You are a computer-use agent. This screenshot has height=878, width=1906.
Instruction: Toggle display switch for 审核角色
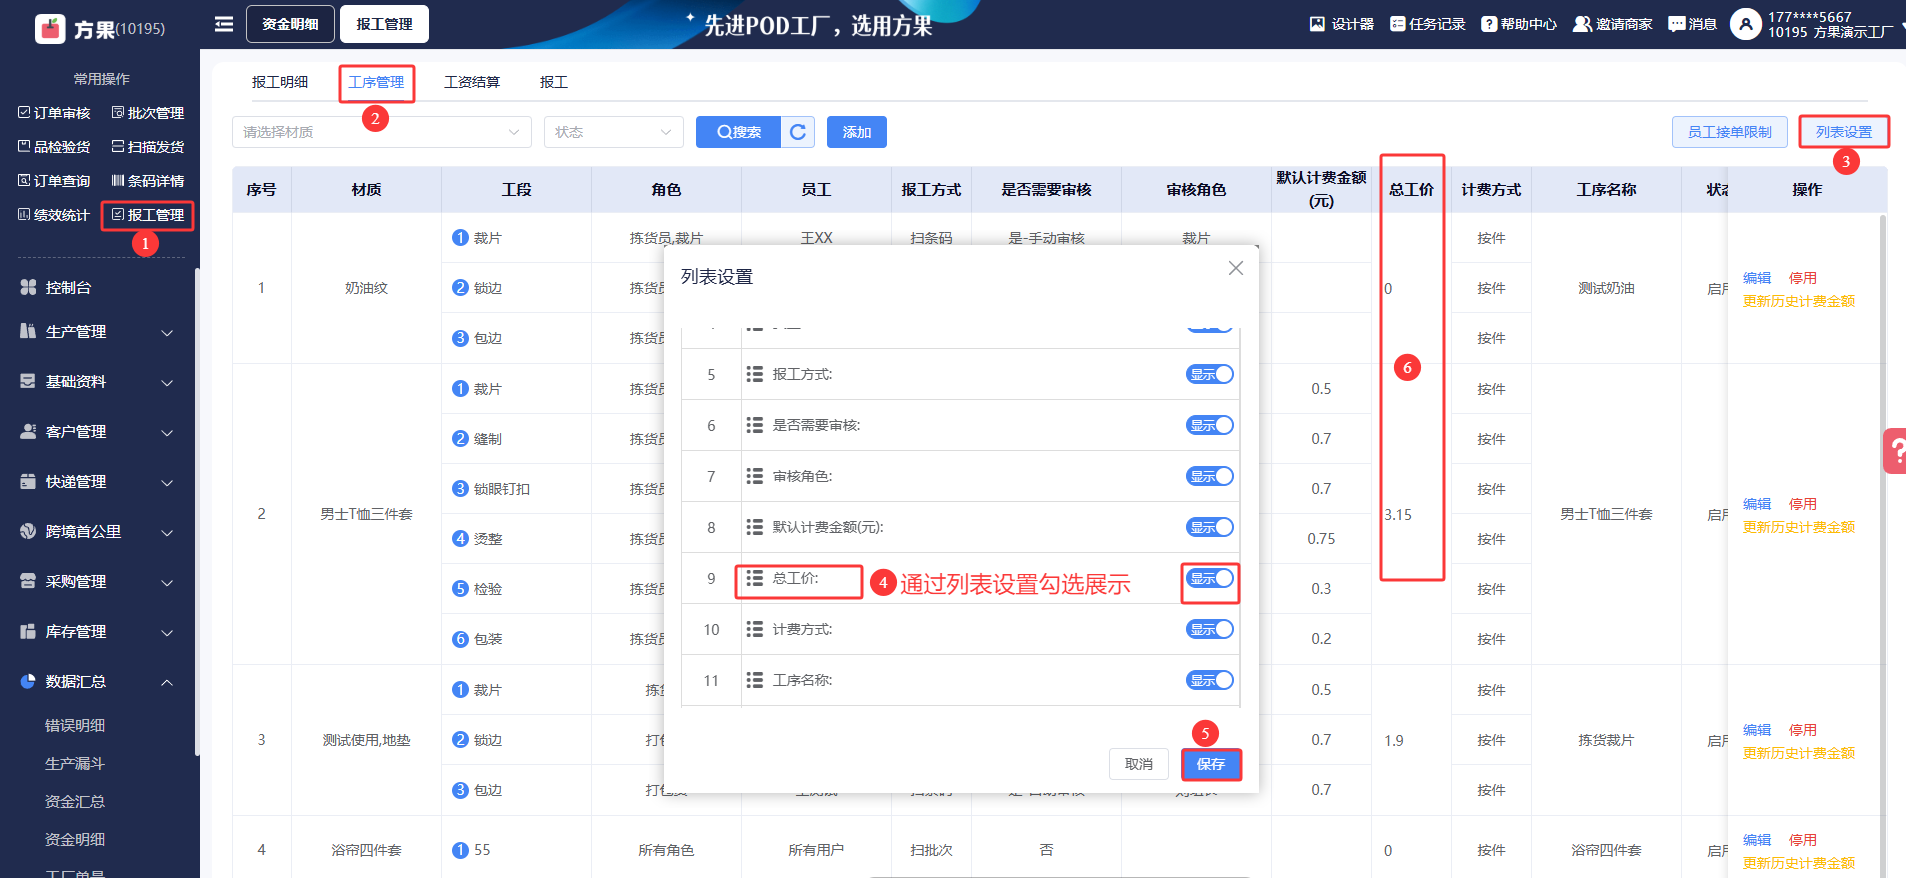[1210, 476]
